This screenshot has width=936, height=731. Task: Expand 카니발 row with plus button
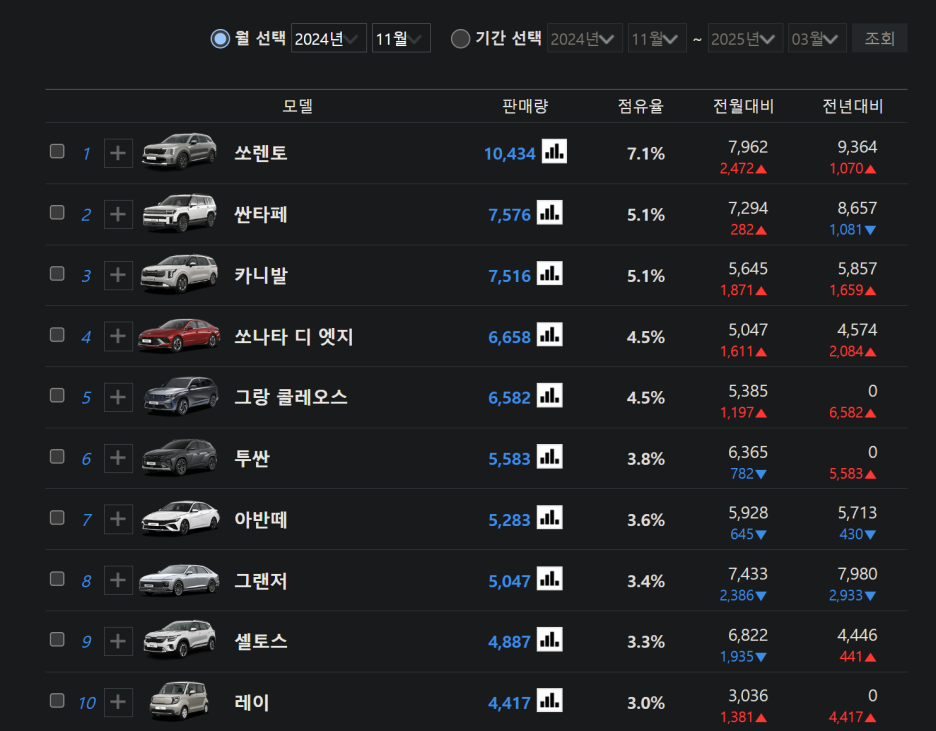pos(118,275)
